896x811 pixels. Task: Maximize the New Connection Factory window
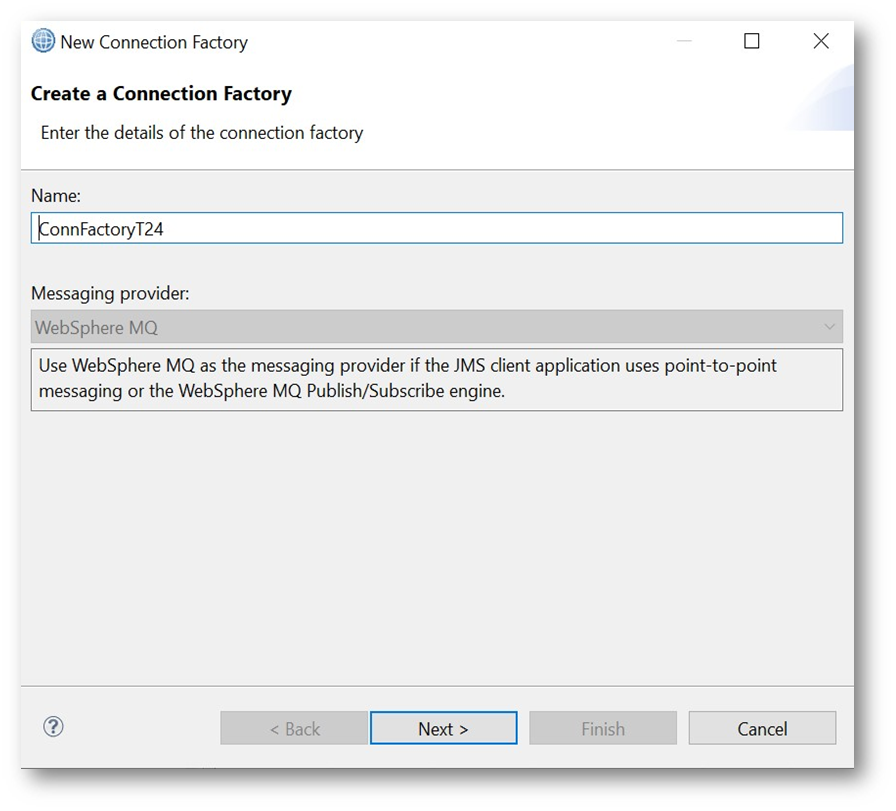(752, 42)
